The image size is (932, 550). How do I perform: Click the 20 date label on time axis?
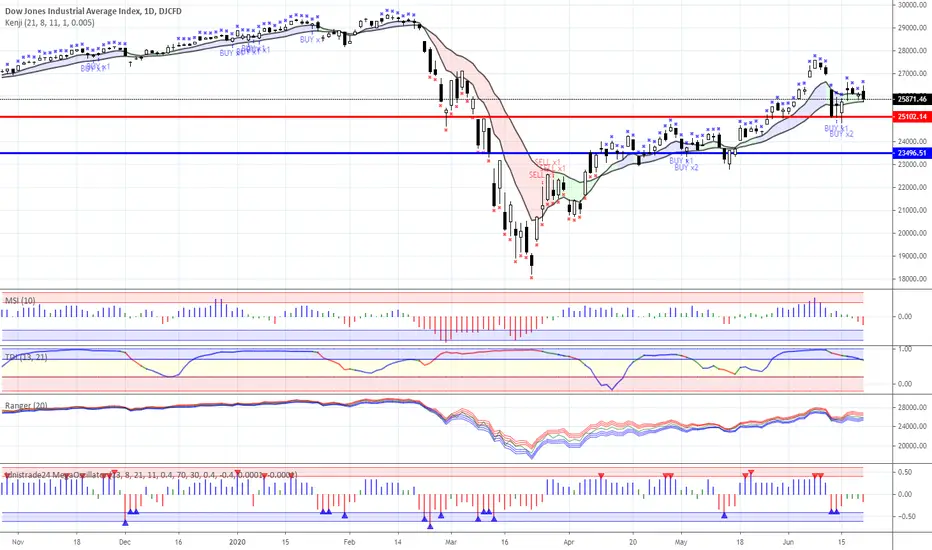point(633,542)
